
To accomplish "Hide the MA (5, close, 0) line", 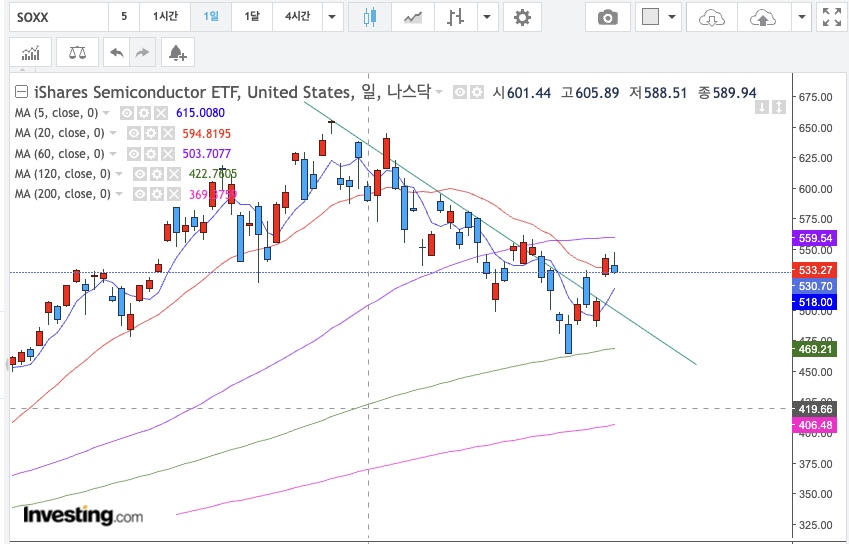I will (x=127, y=113).
